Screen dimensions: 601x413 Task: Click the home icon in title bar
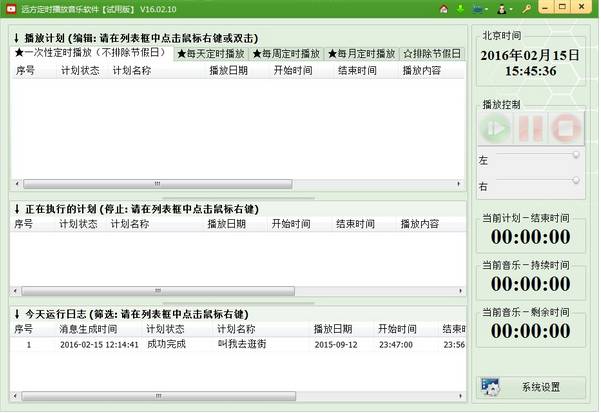[x=443, y=9]
